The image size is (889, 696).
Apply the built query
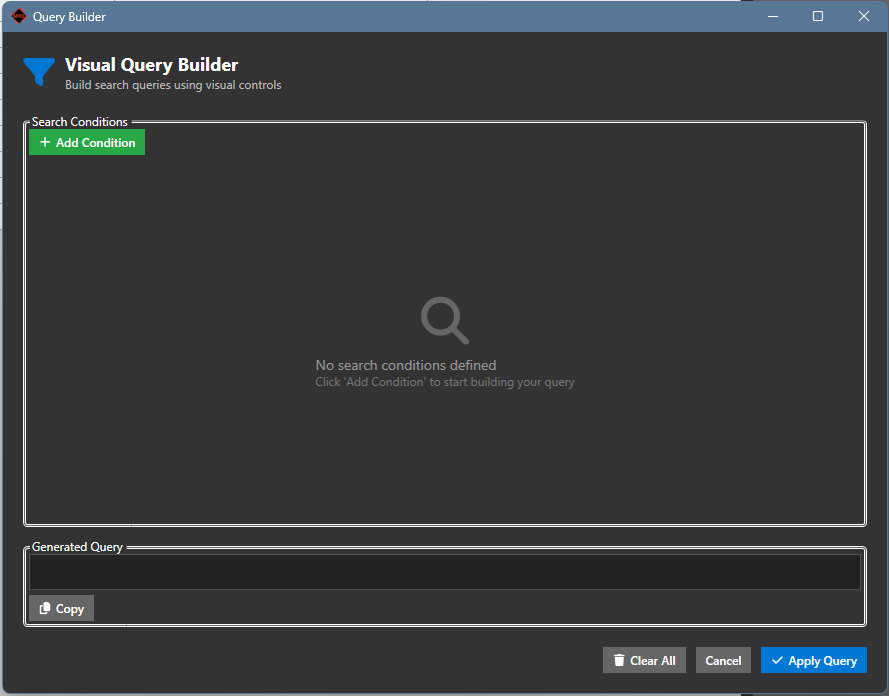[814, 660]
